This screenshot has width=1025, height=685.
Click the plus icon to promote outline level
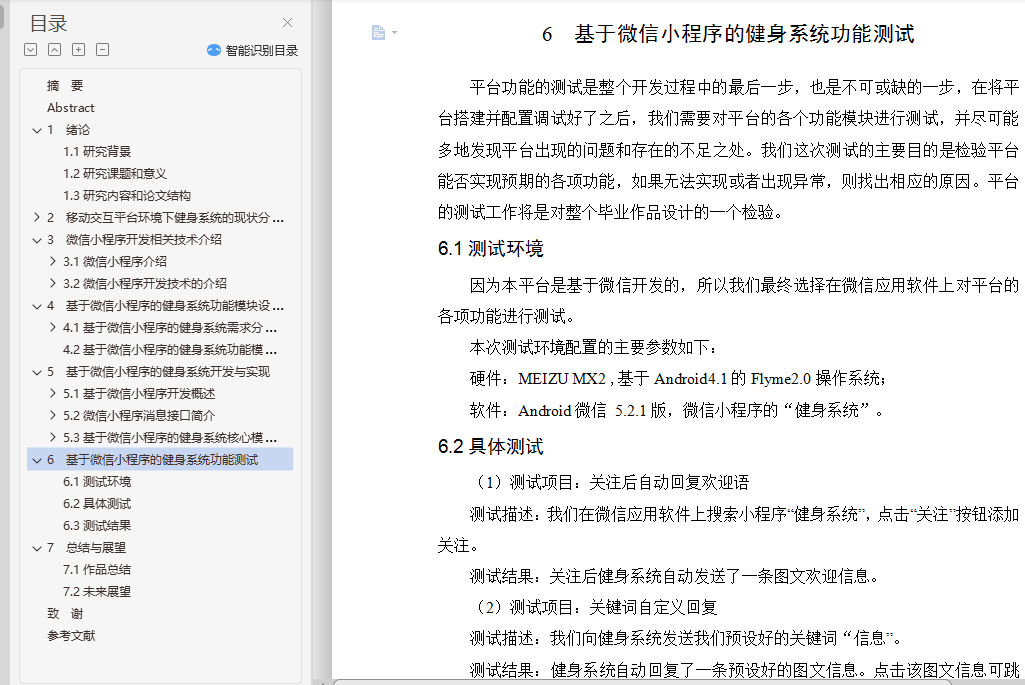tap(78, 50)
